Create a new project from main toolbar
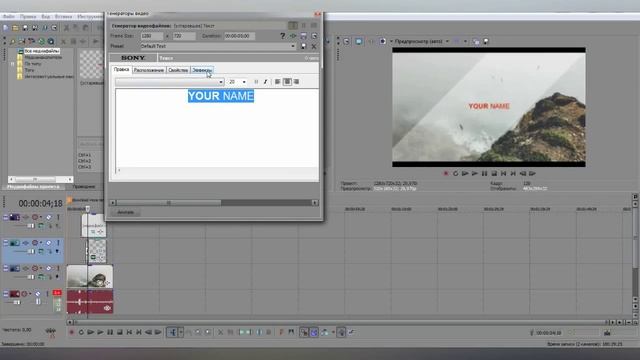The height and width of the screenshot is (360, 640). (6, 28)
